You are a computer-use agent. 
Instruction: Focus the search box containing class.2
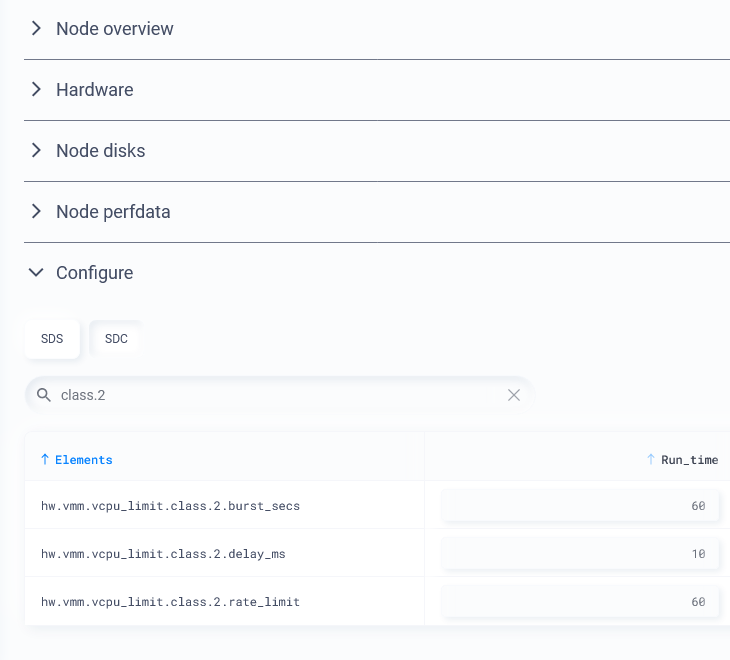click(x=280, y=395)
